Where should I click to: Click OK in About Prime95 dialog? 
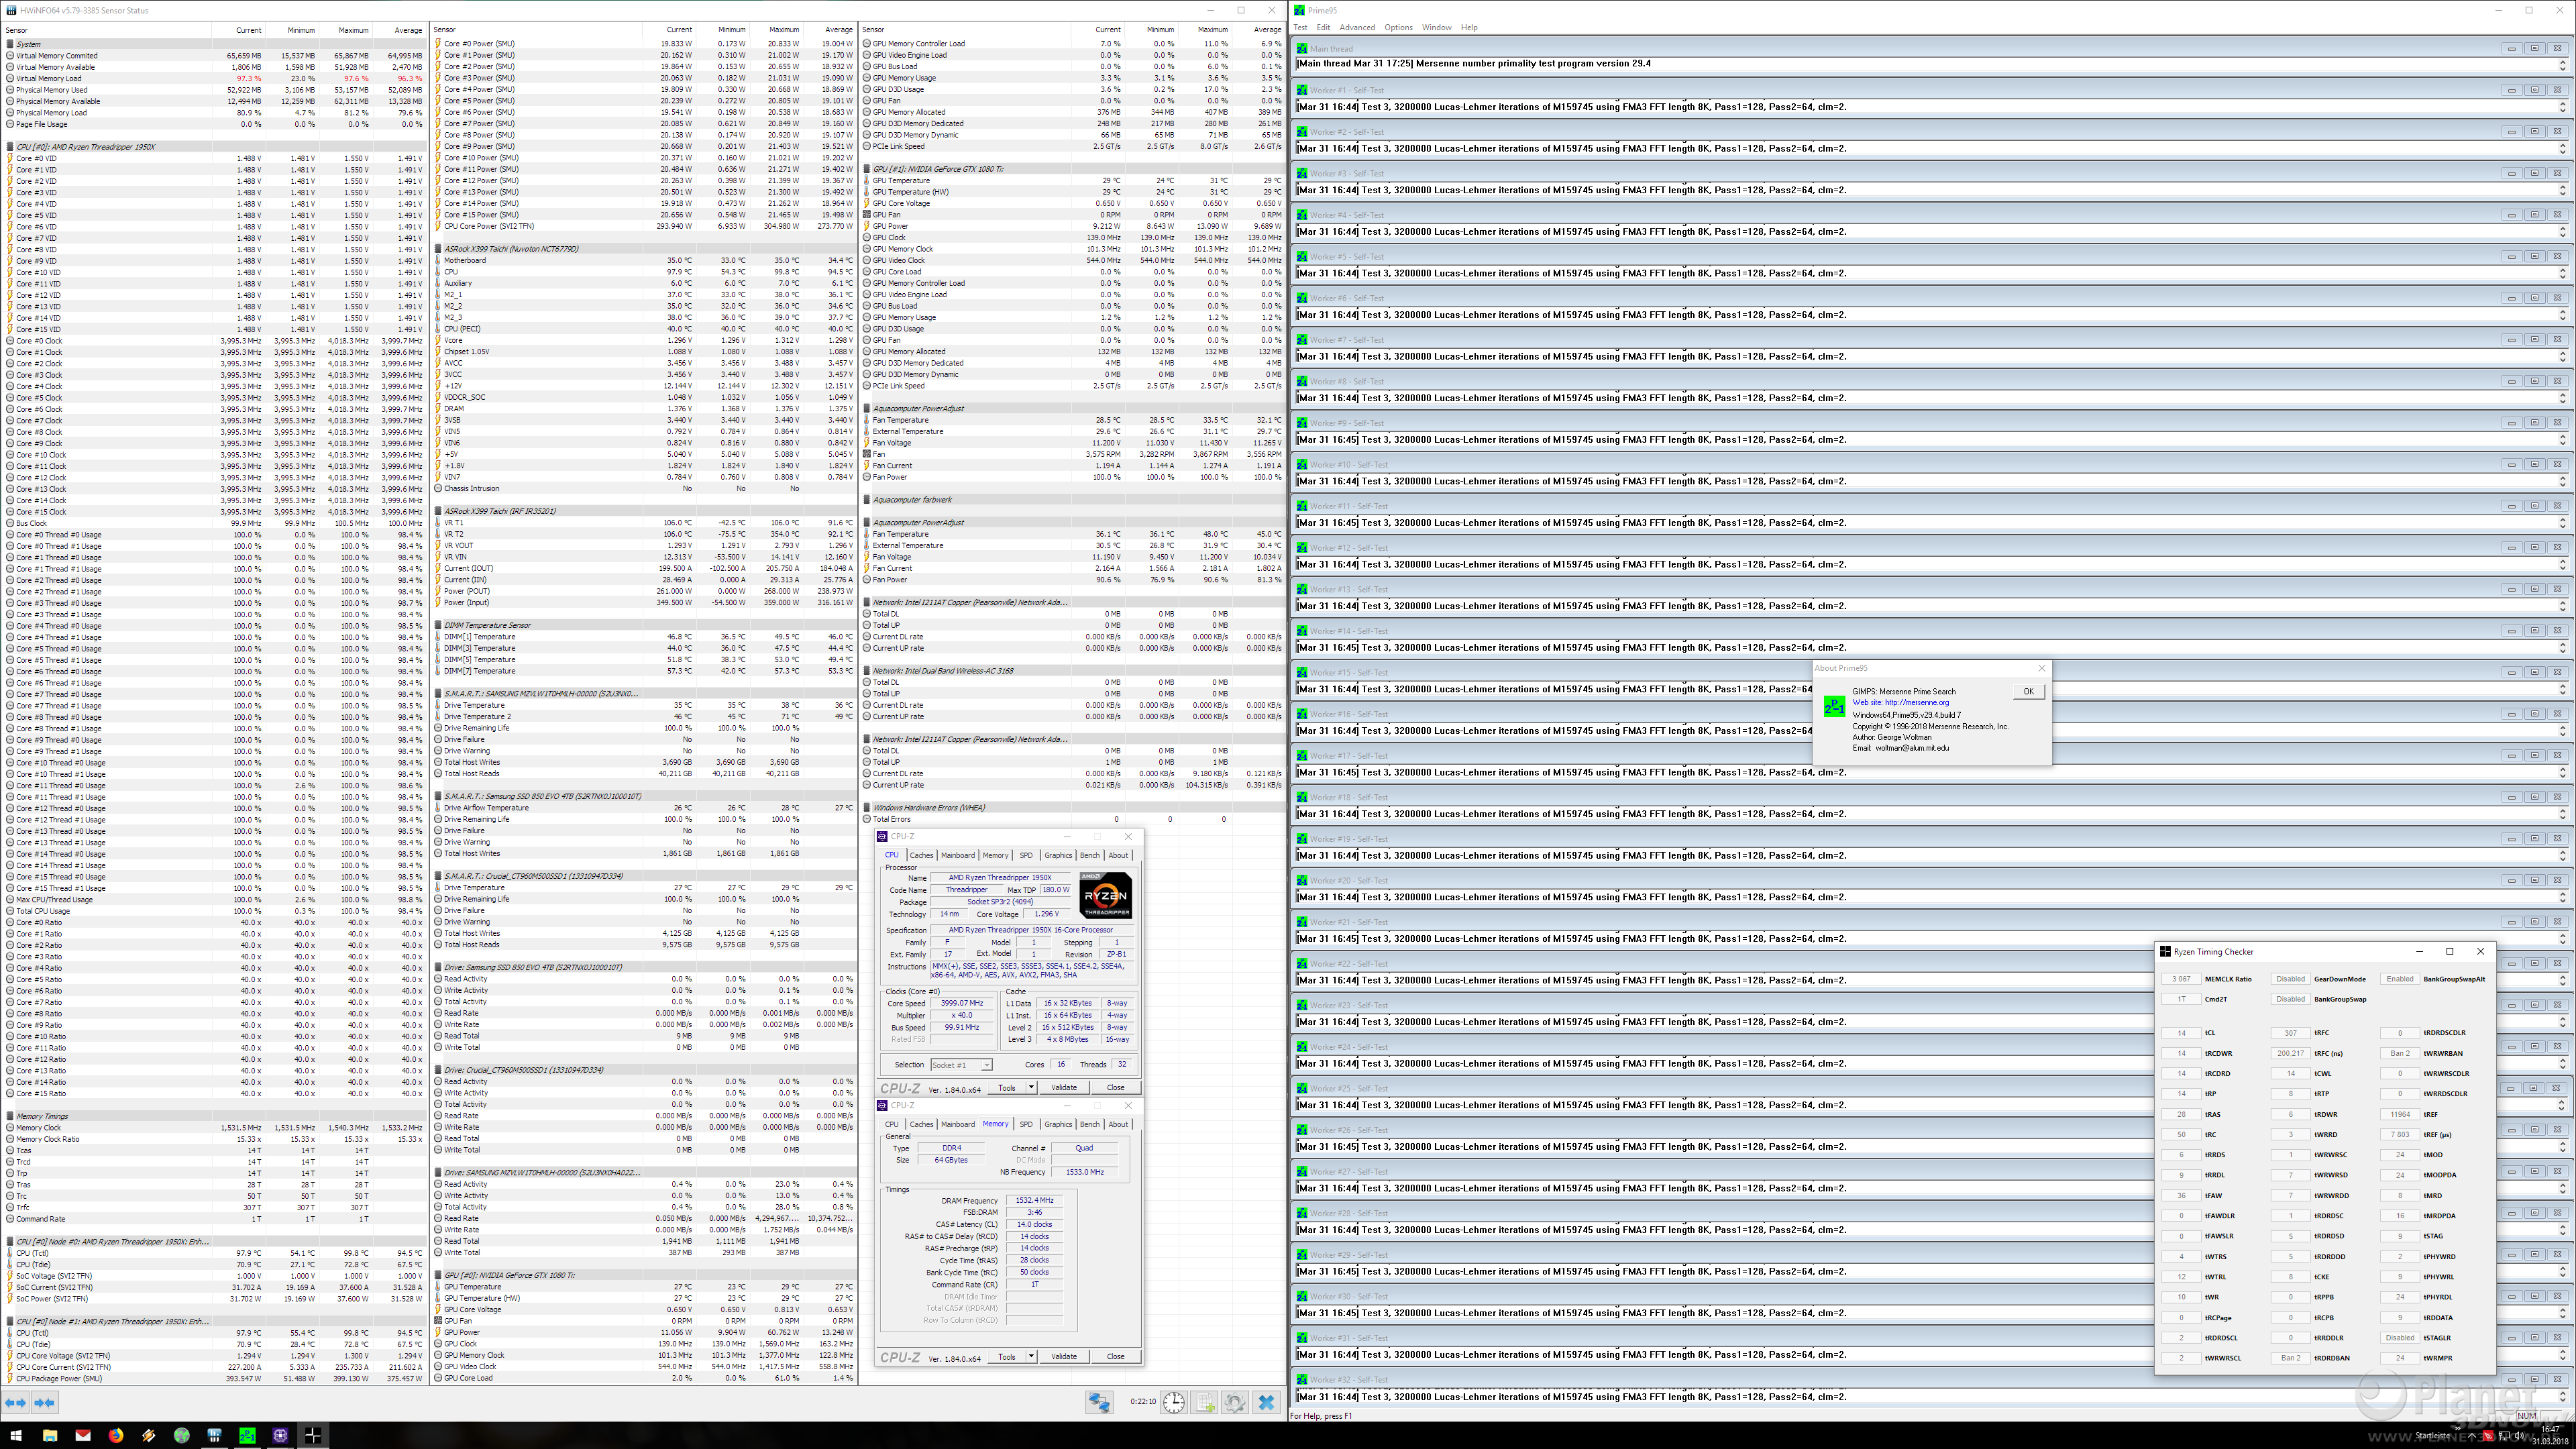click(2028, 691)
